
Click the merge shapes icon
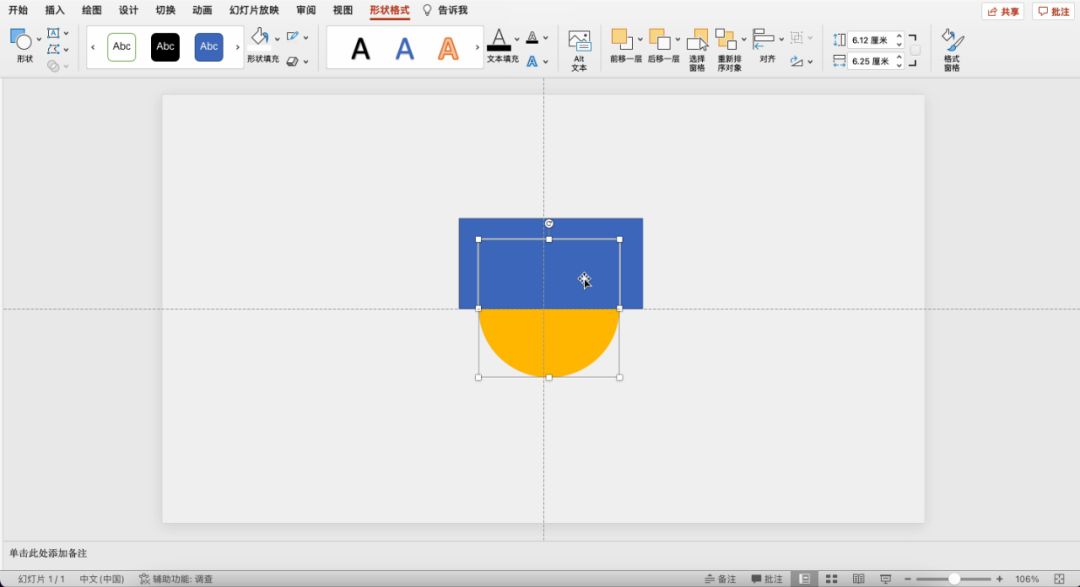pos(53,66)
